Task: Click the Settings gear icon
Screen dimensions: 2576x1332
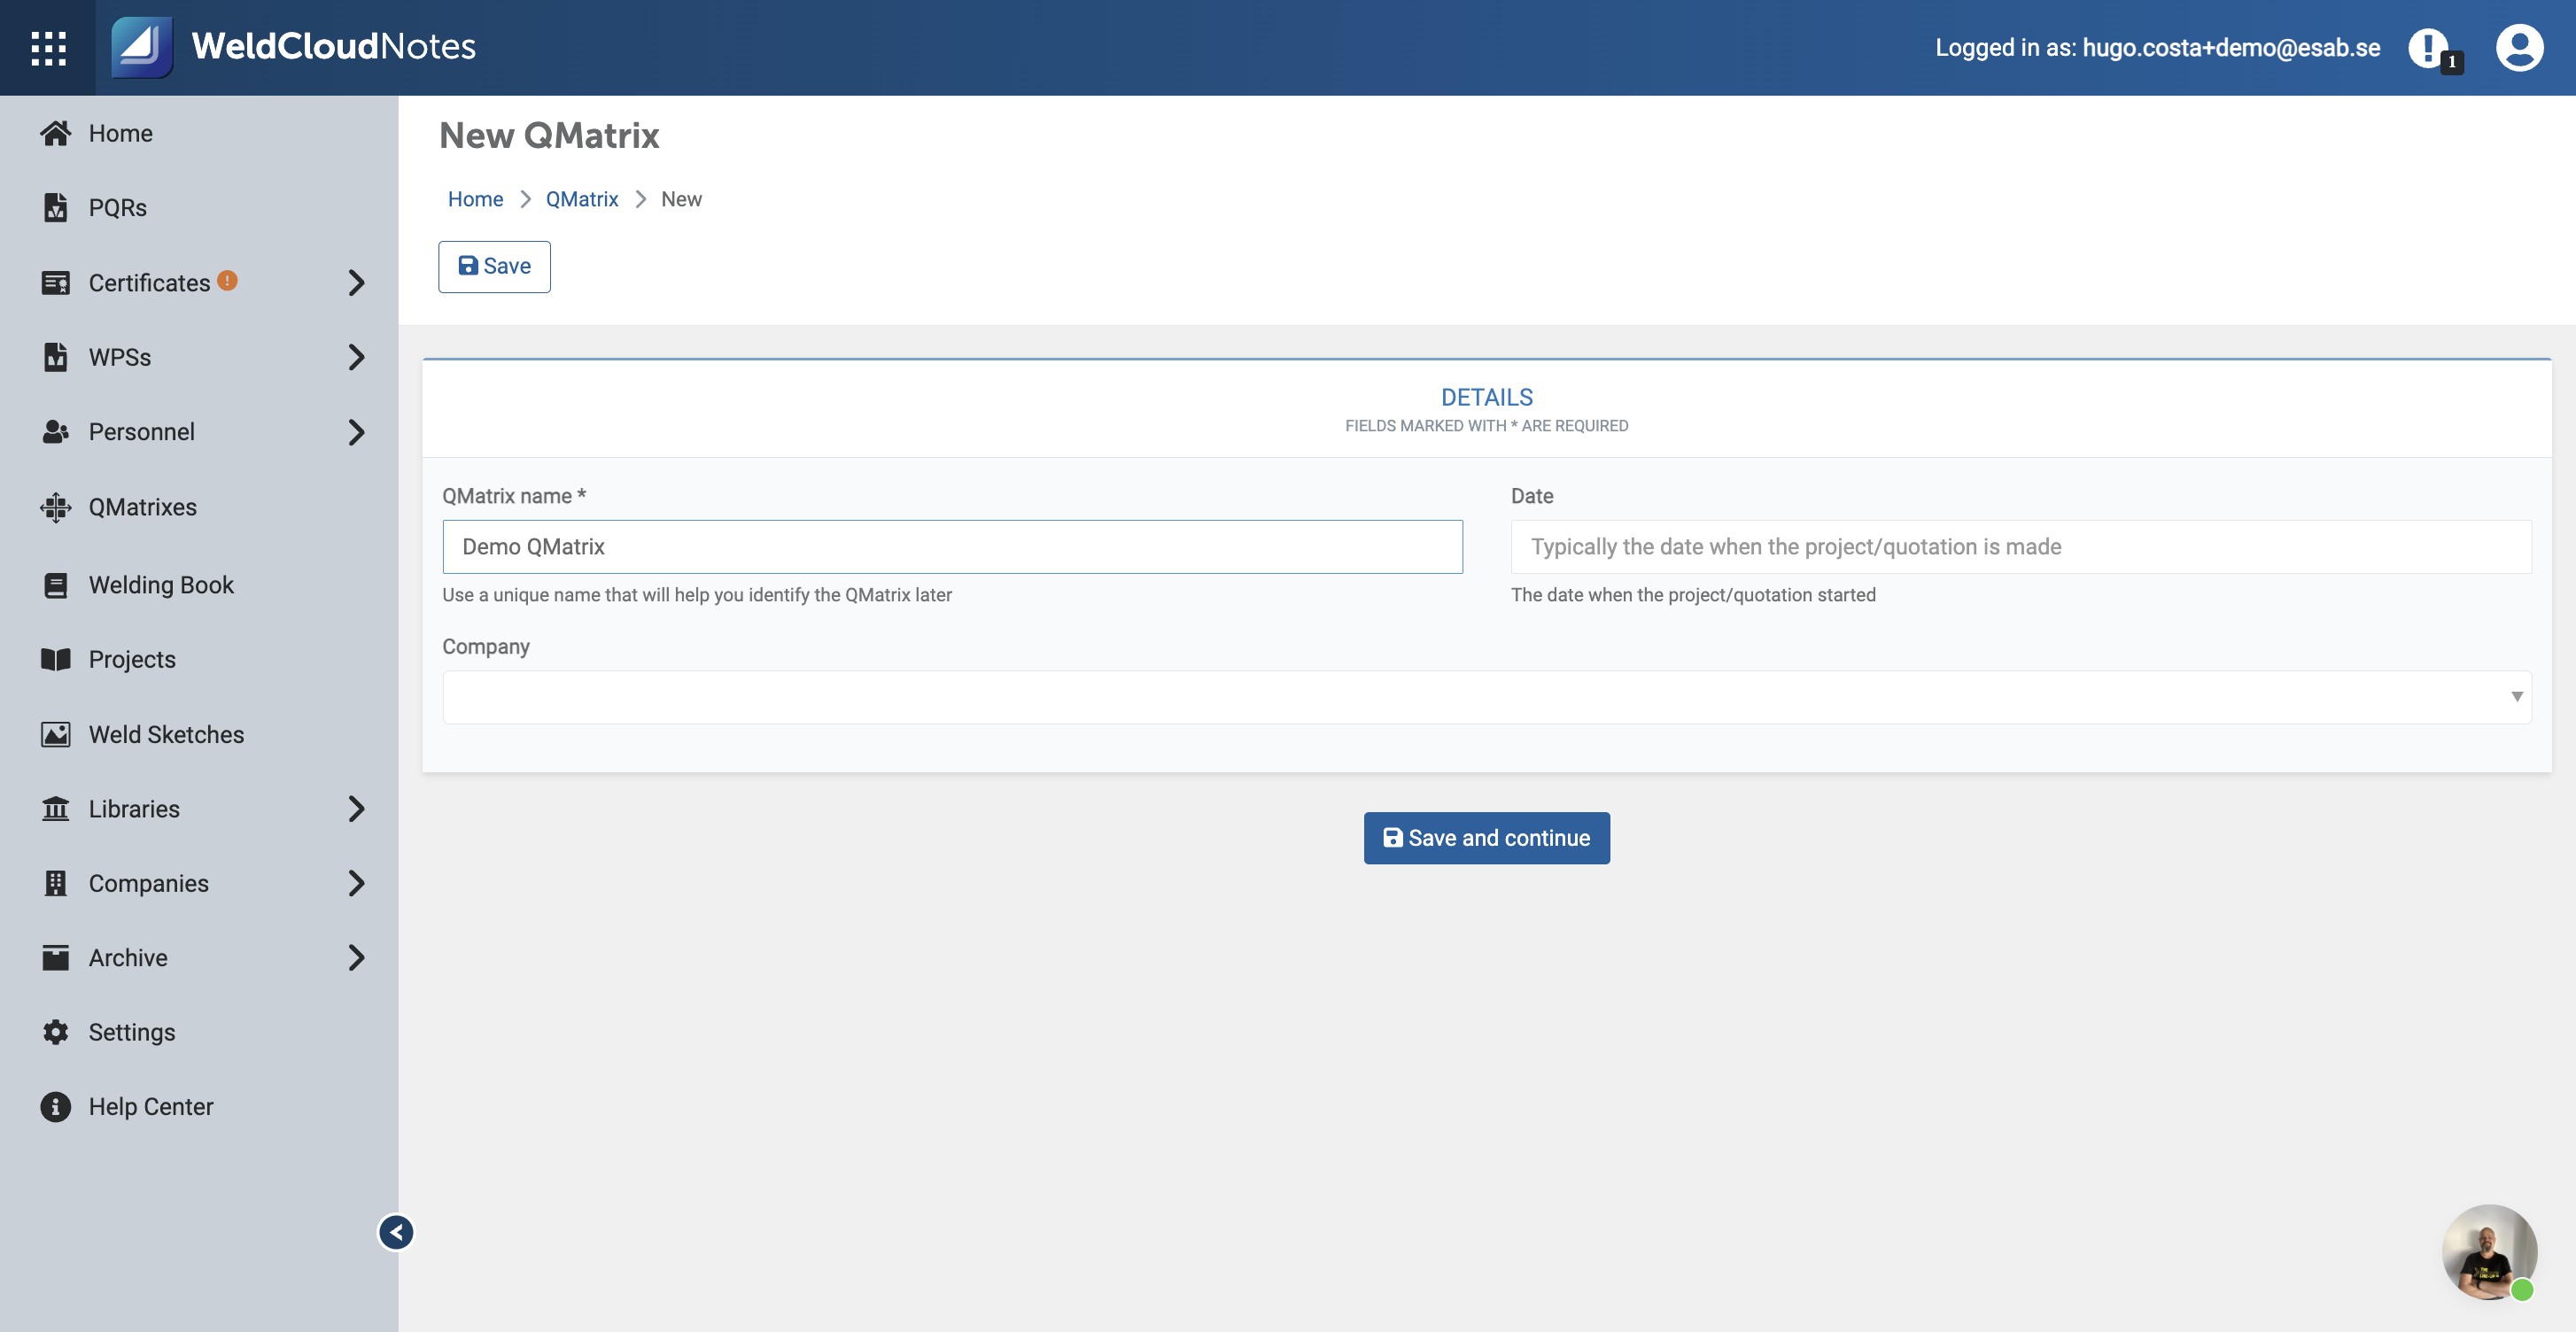Action: (56, 1032)
